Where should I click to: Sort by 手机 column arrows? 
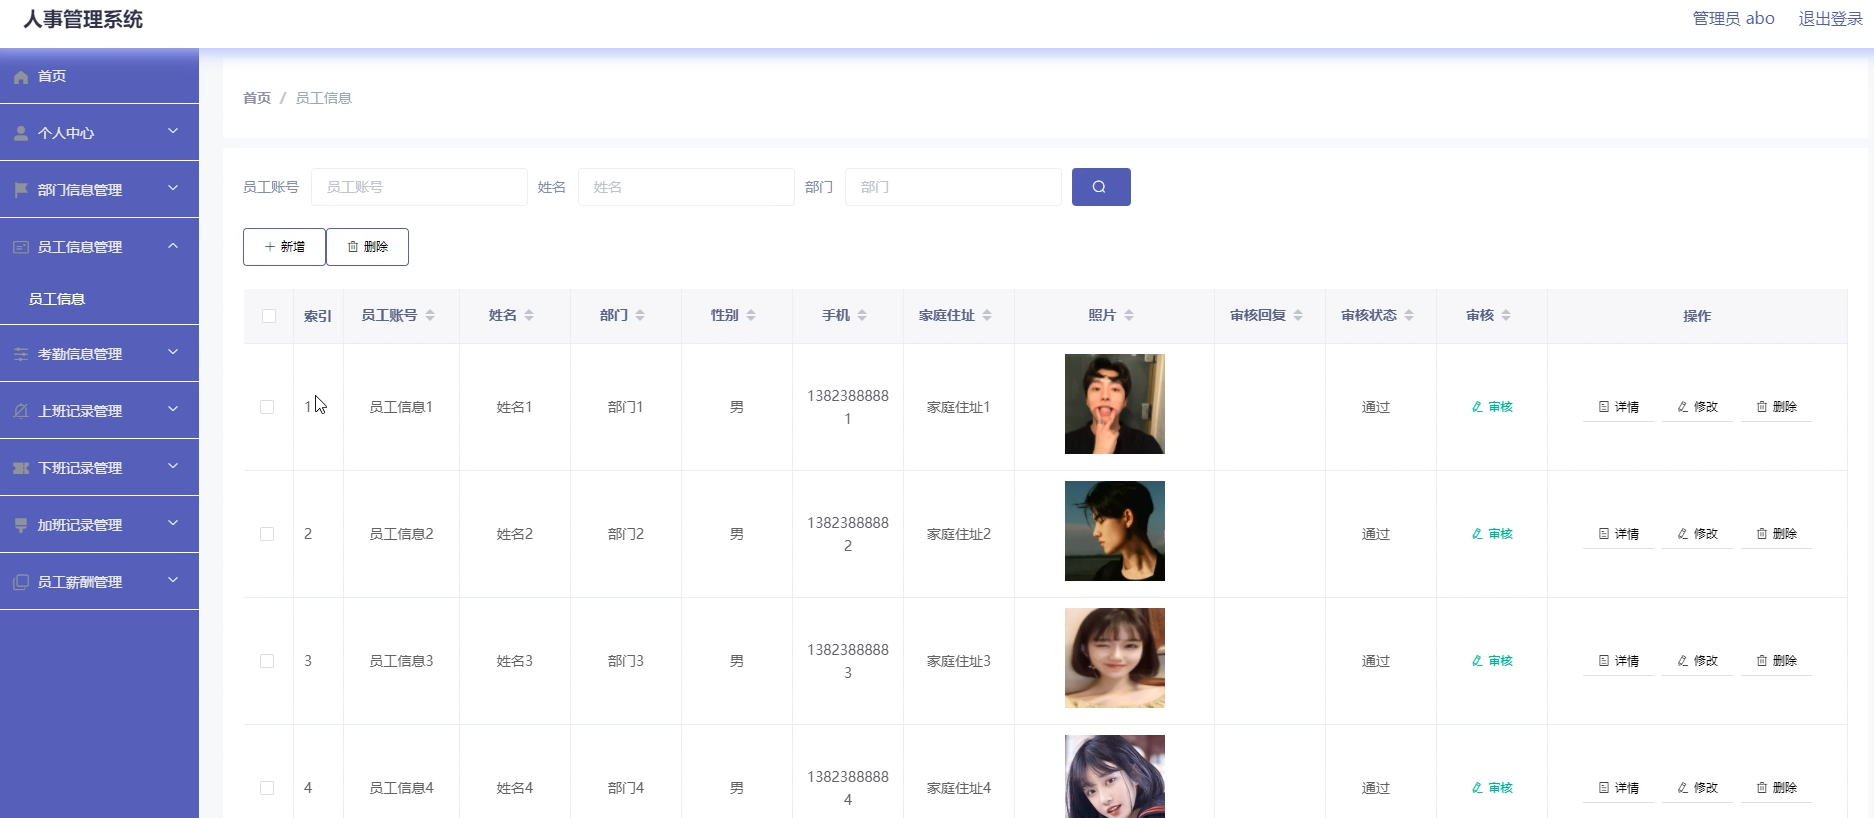(x=862, y=315)
